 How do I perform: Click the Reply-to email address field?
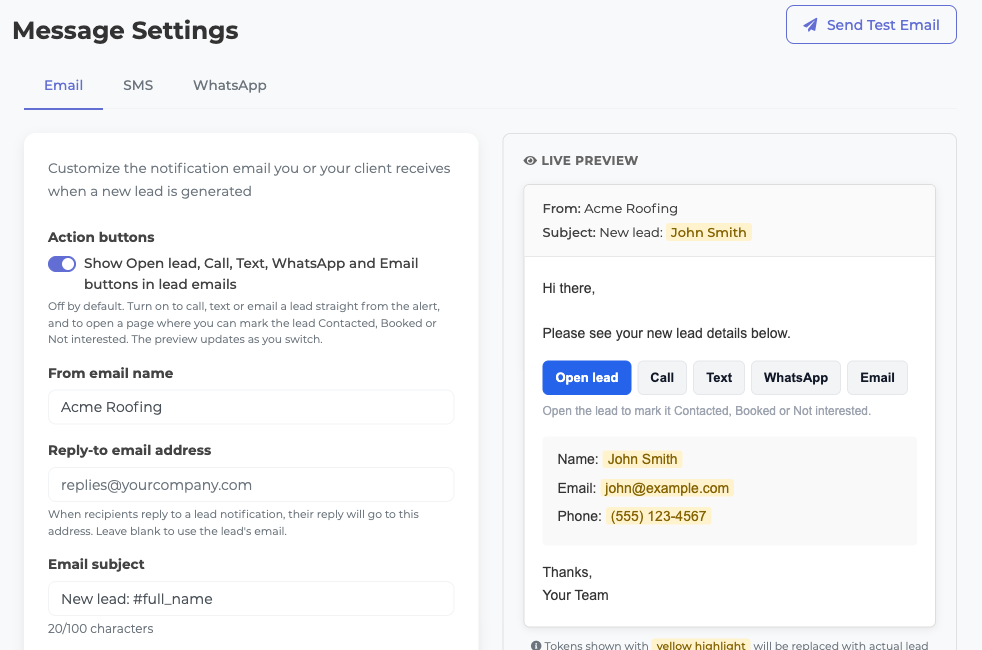coord(251,485)
